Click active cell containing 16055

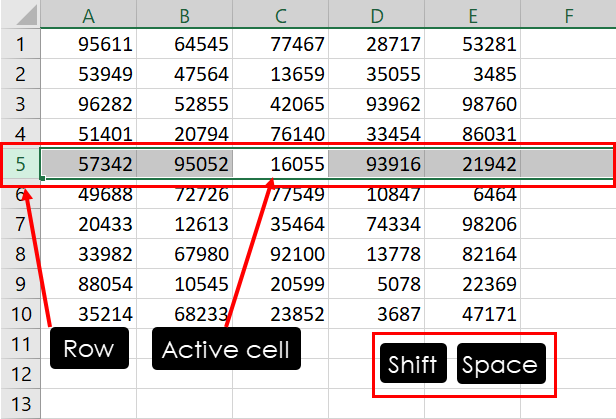click(280, 164)
